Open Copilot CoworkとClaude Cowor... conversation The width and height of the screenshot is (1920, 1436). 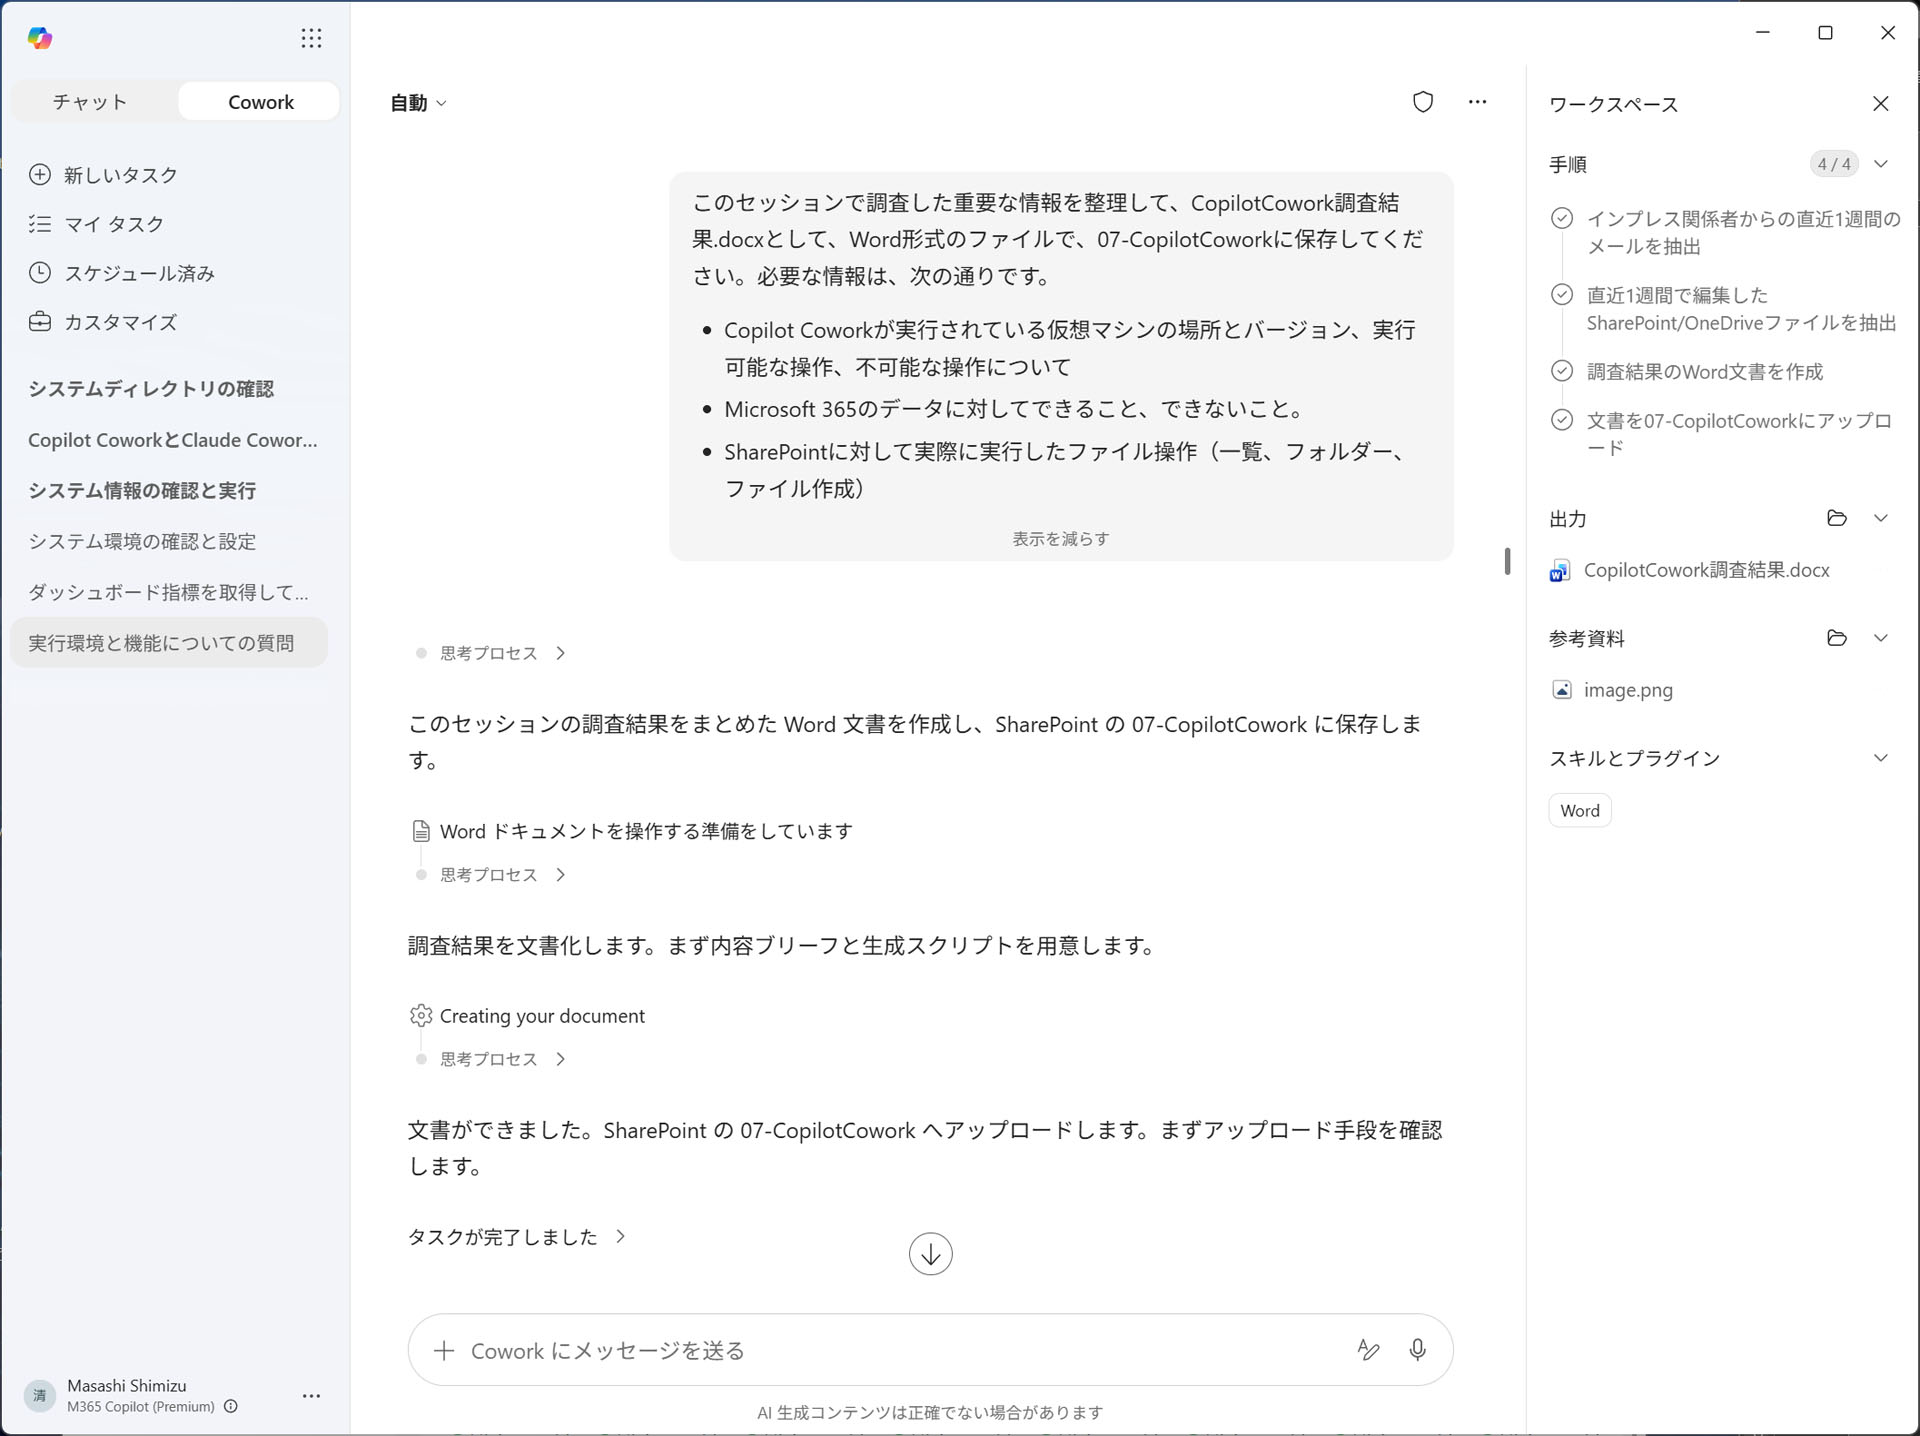pyautogui.click(x=172, y=440)
